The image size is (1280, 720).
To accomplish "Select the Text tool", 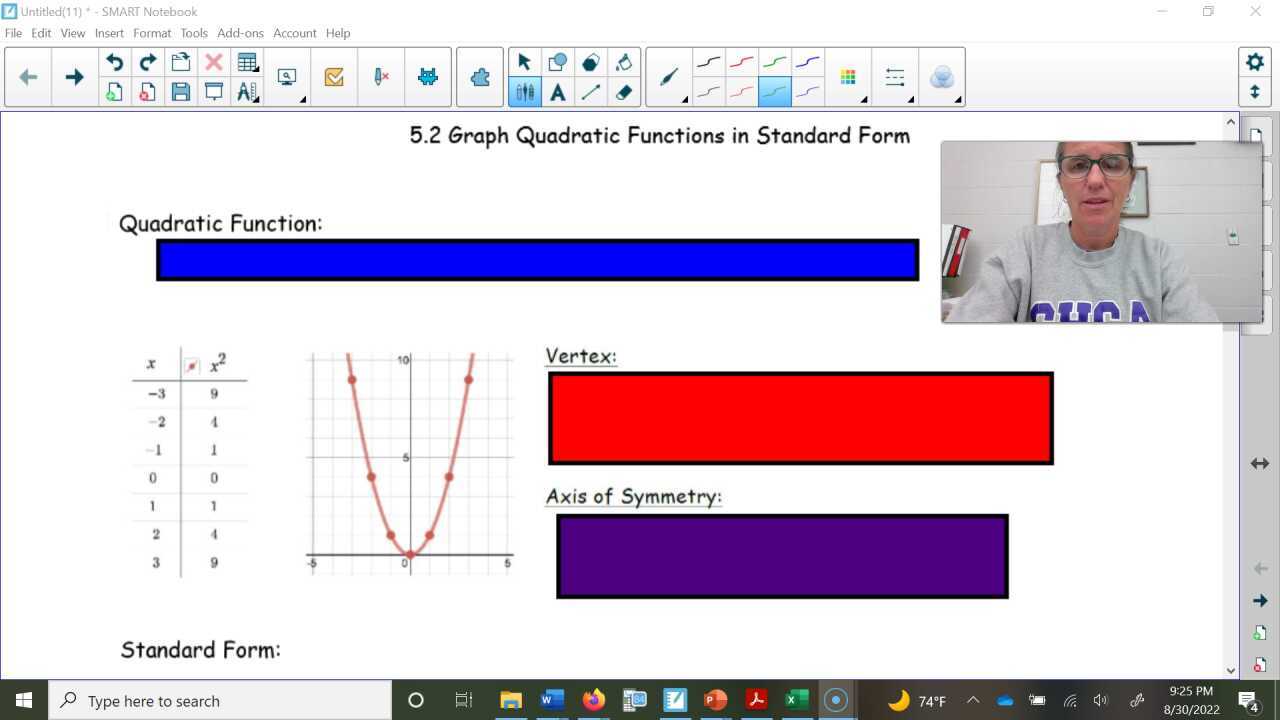I will [x=557, y=91].
